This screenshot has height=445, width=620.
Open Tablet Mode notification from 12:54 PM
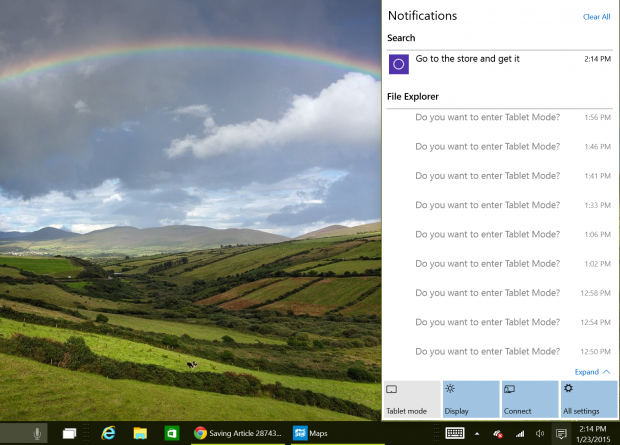pos(500,322)
